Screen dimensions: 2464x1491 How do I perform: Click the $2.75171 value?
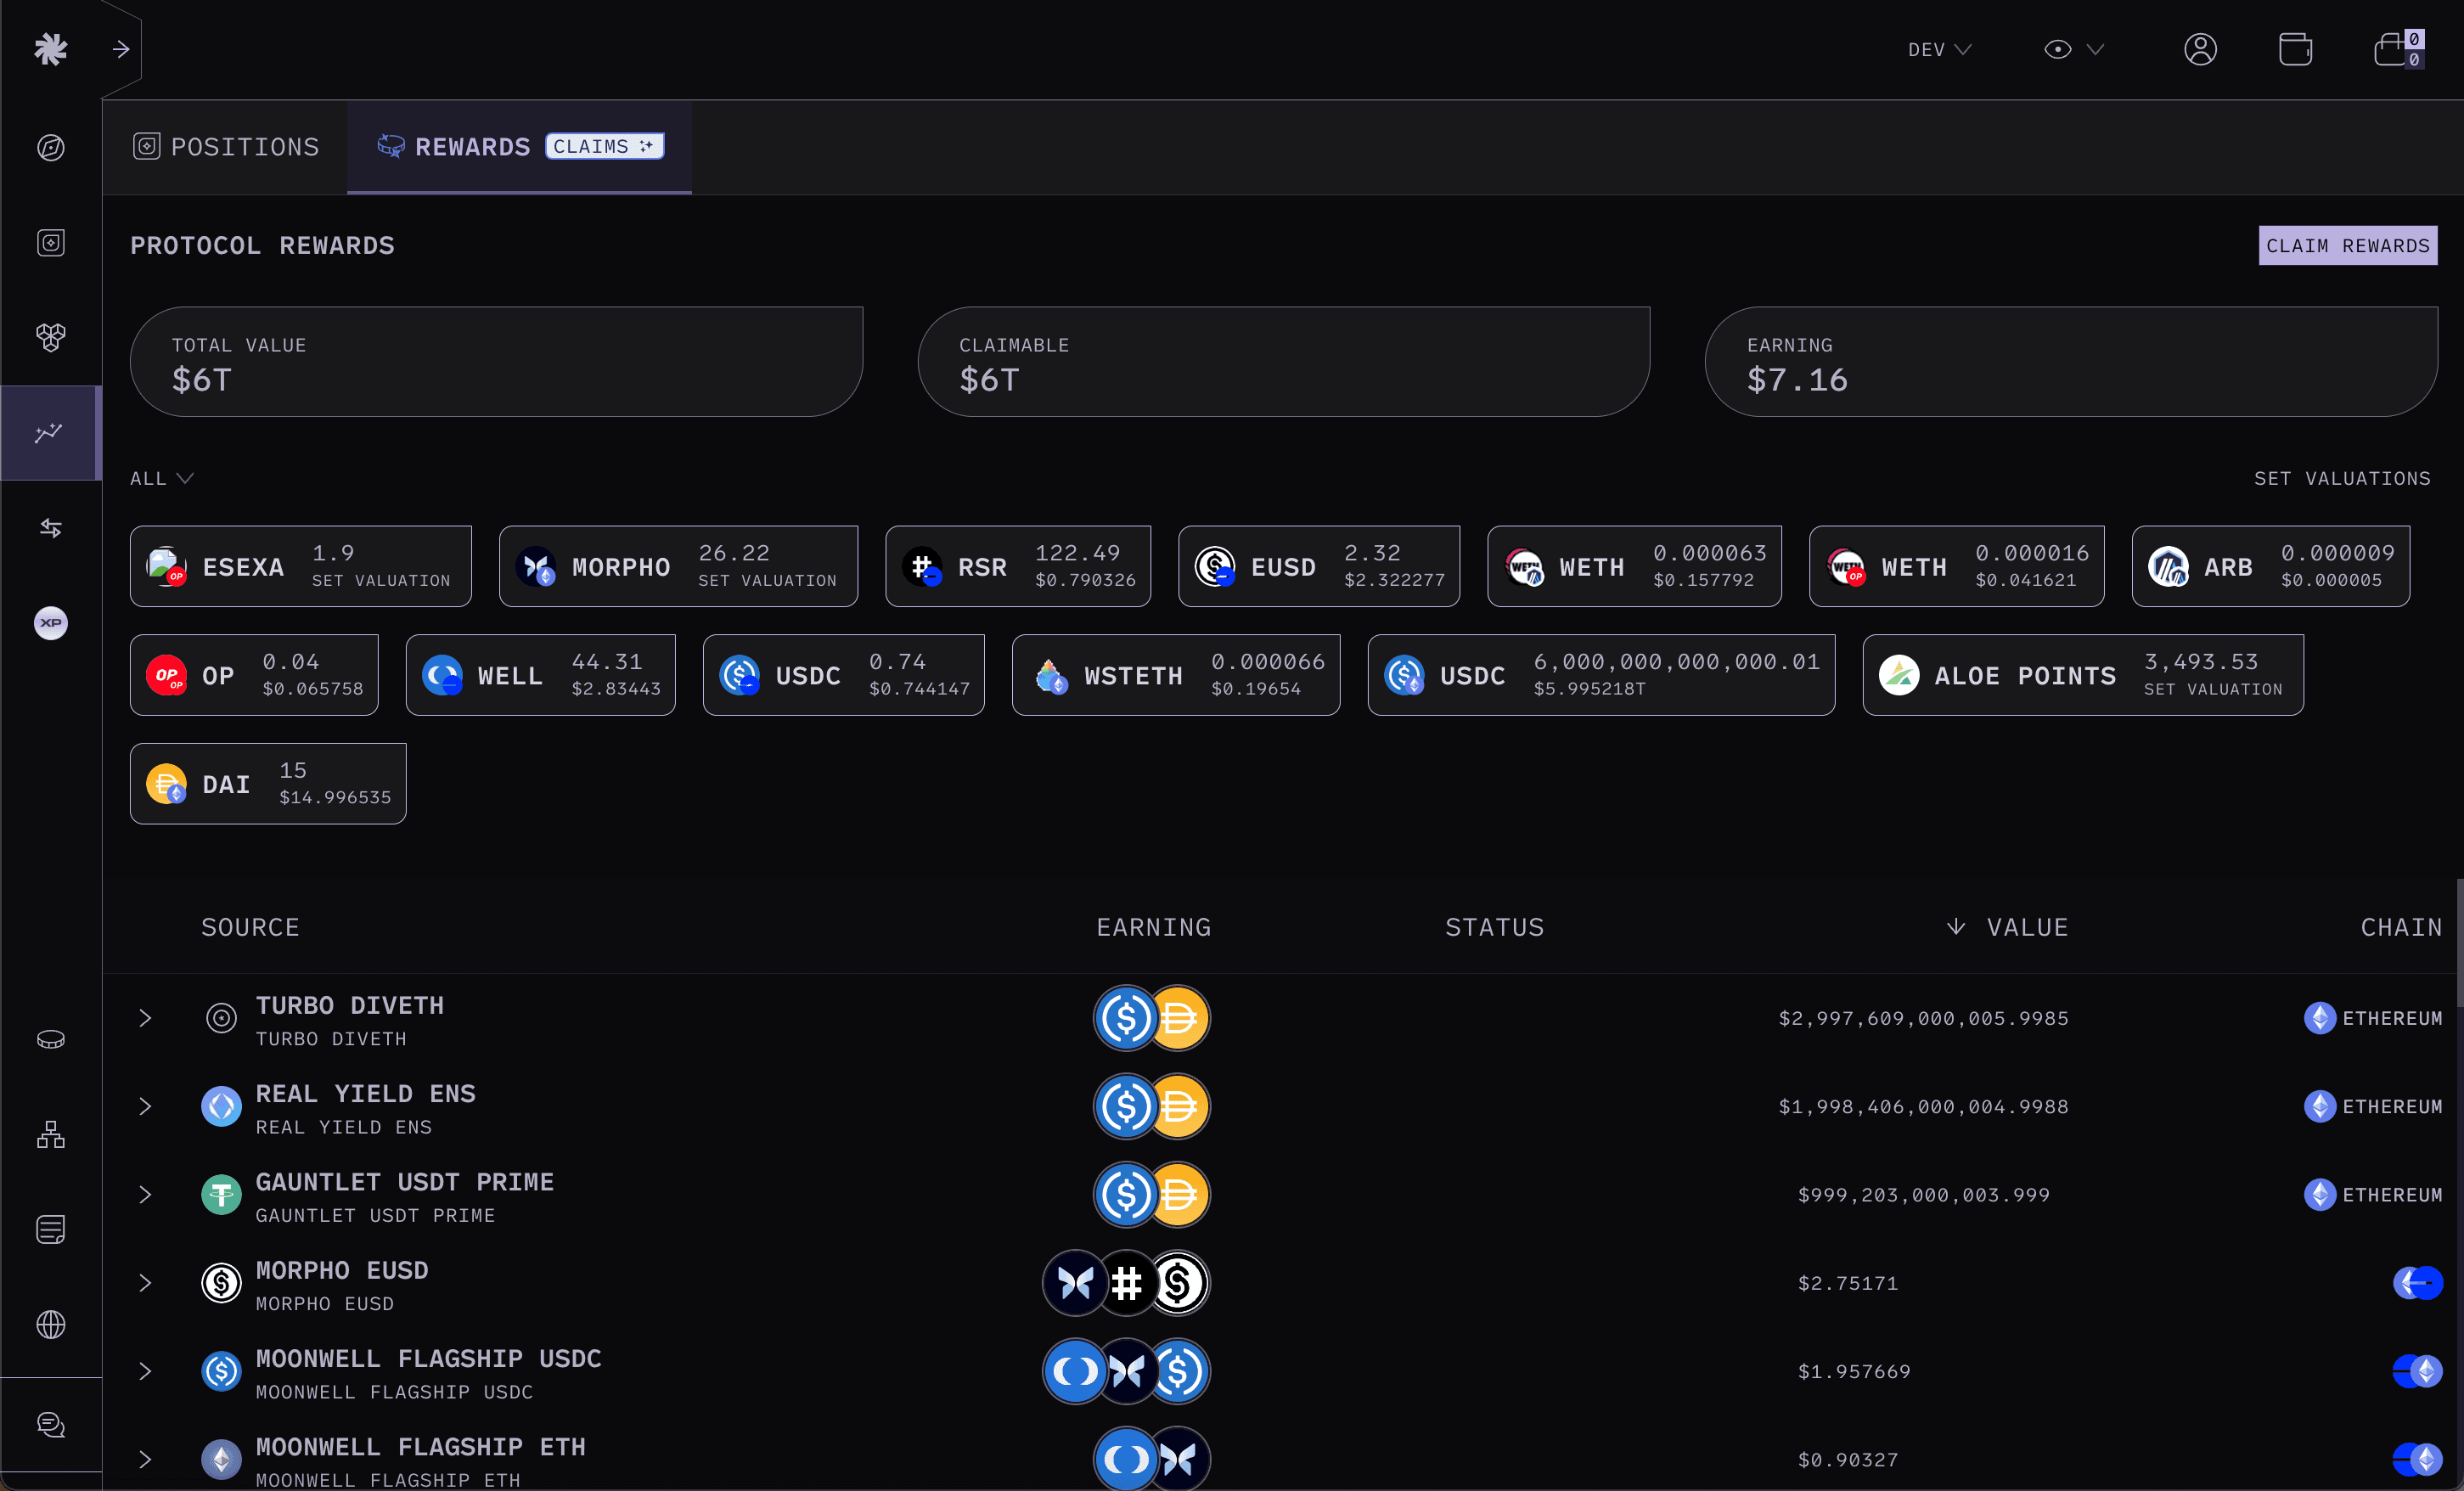click(1848, 1283)
